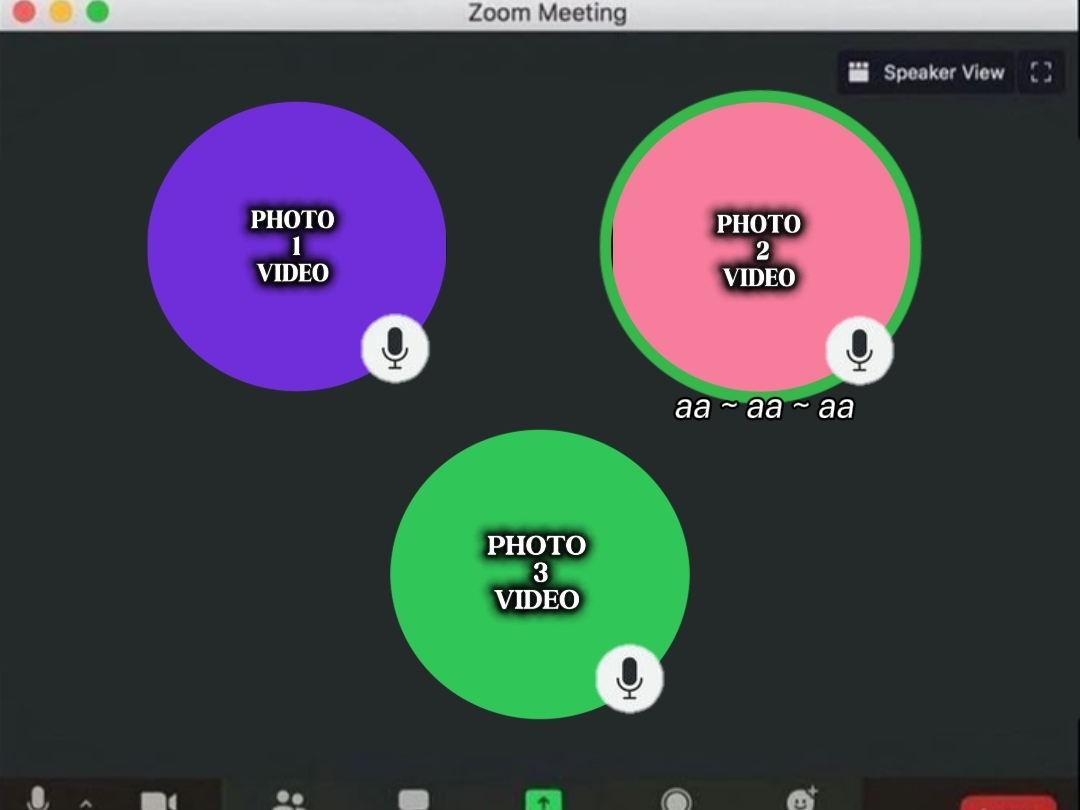1080x810 pixels.
Task: Start recording with the Record circle icon
Action: [676, 800]
